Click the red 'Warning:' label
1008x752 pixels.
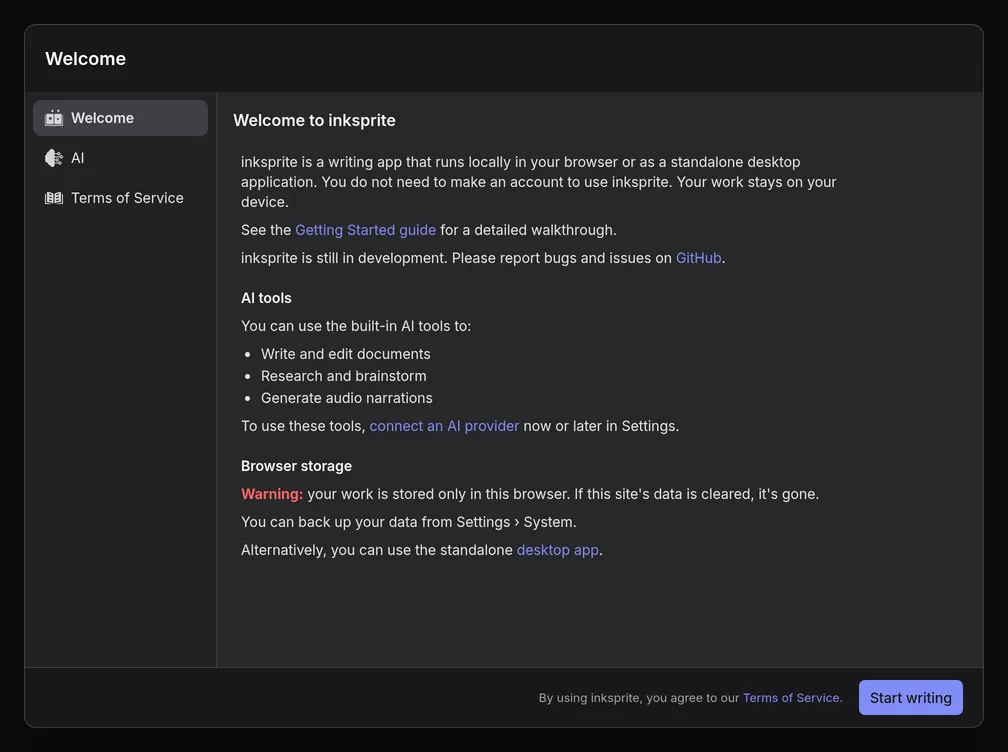(272, 494)
